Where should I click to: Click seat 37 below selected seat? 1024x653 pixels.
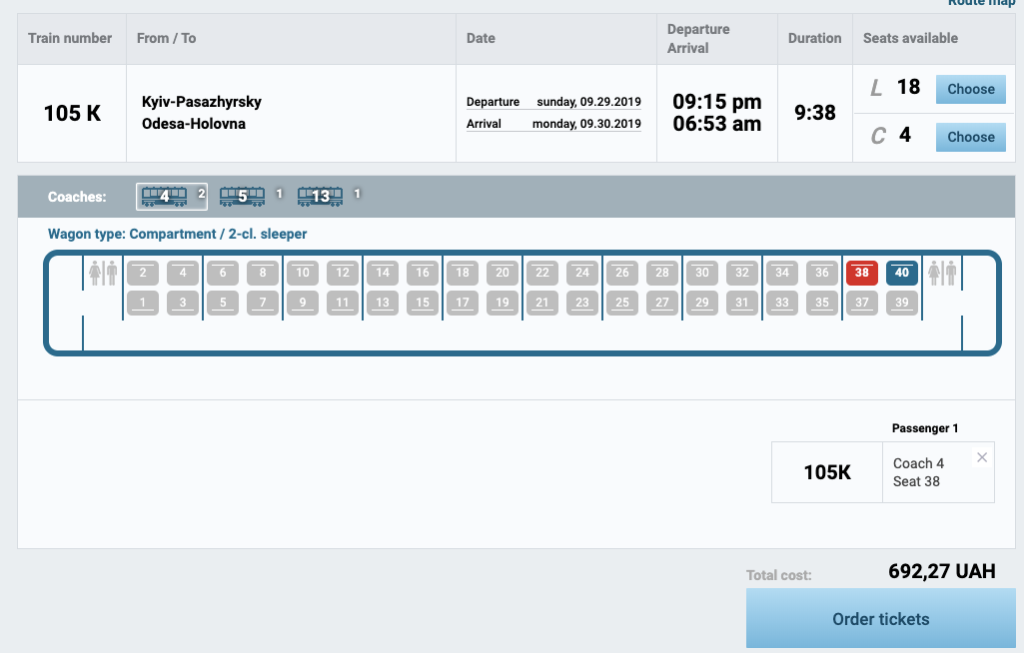[862, 302]
